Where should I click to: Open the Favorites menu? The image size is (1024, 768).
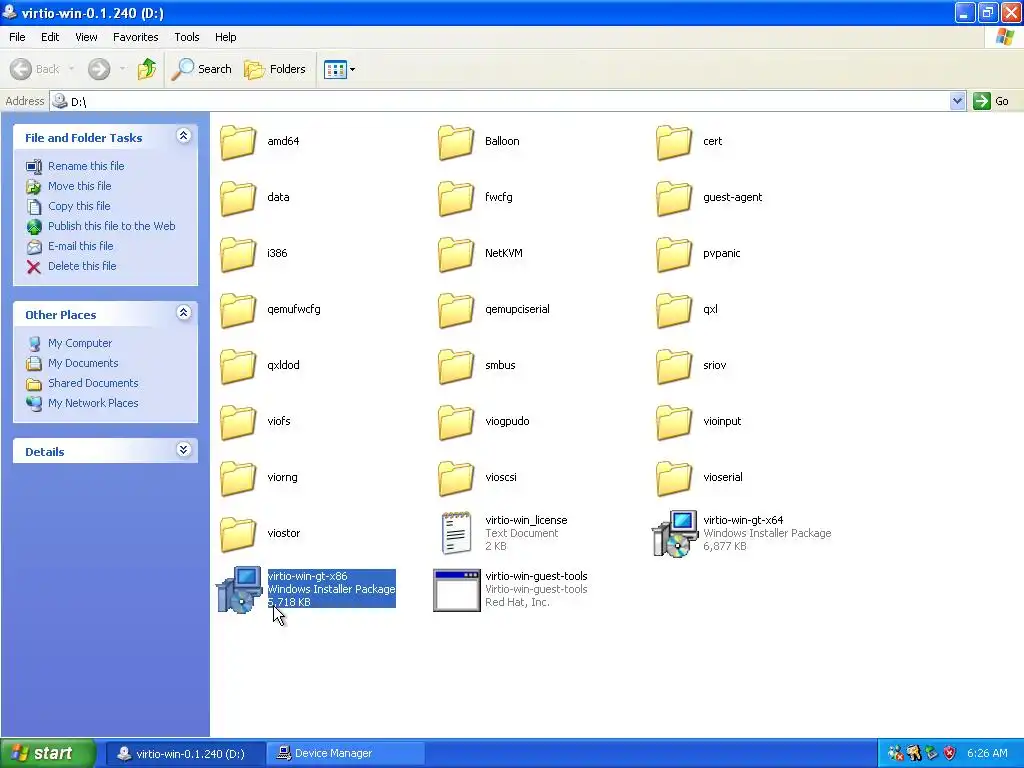pyautogui.click(x=135, y=37)
